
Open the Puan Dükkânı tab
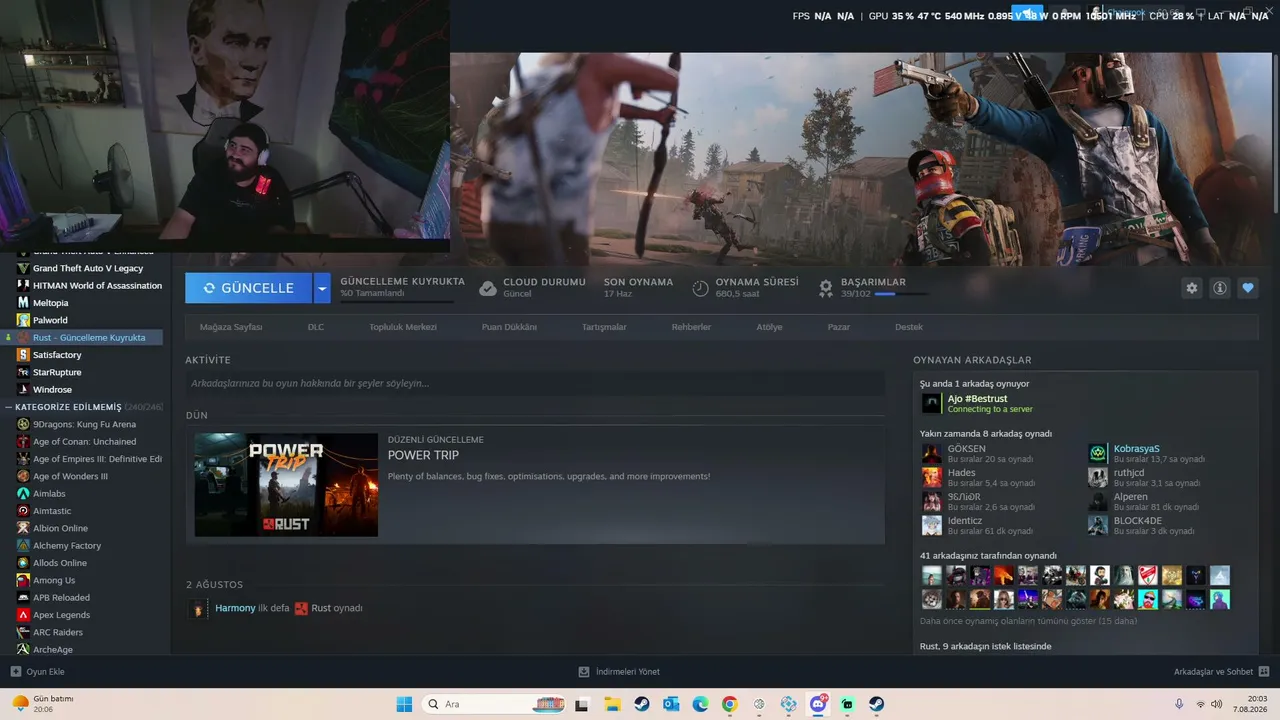pos(509,327)
